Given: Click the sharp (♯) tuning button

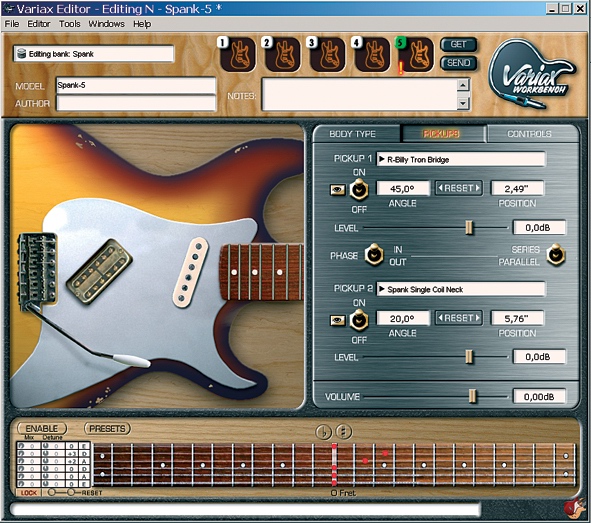Looking at the screenshot, I should 343,432.
